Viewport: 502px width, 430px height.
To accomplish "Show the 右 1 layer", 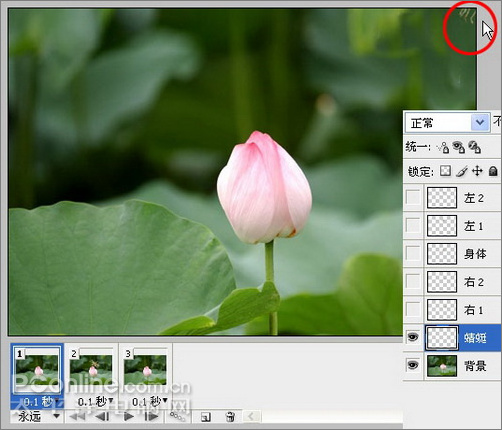I will pos(413,310).
